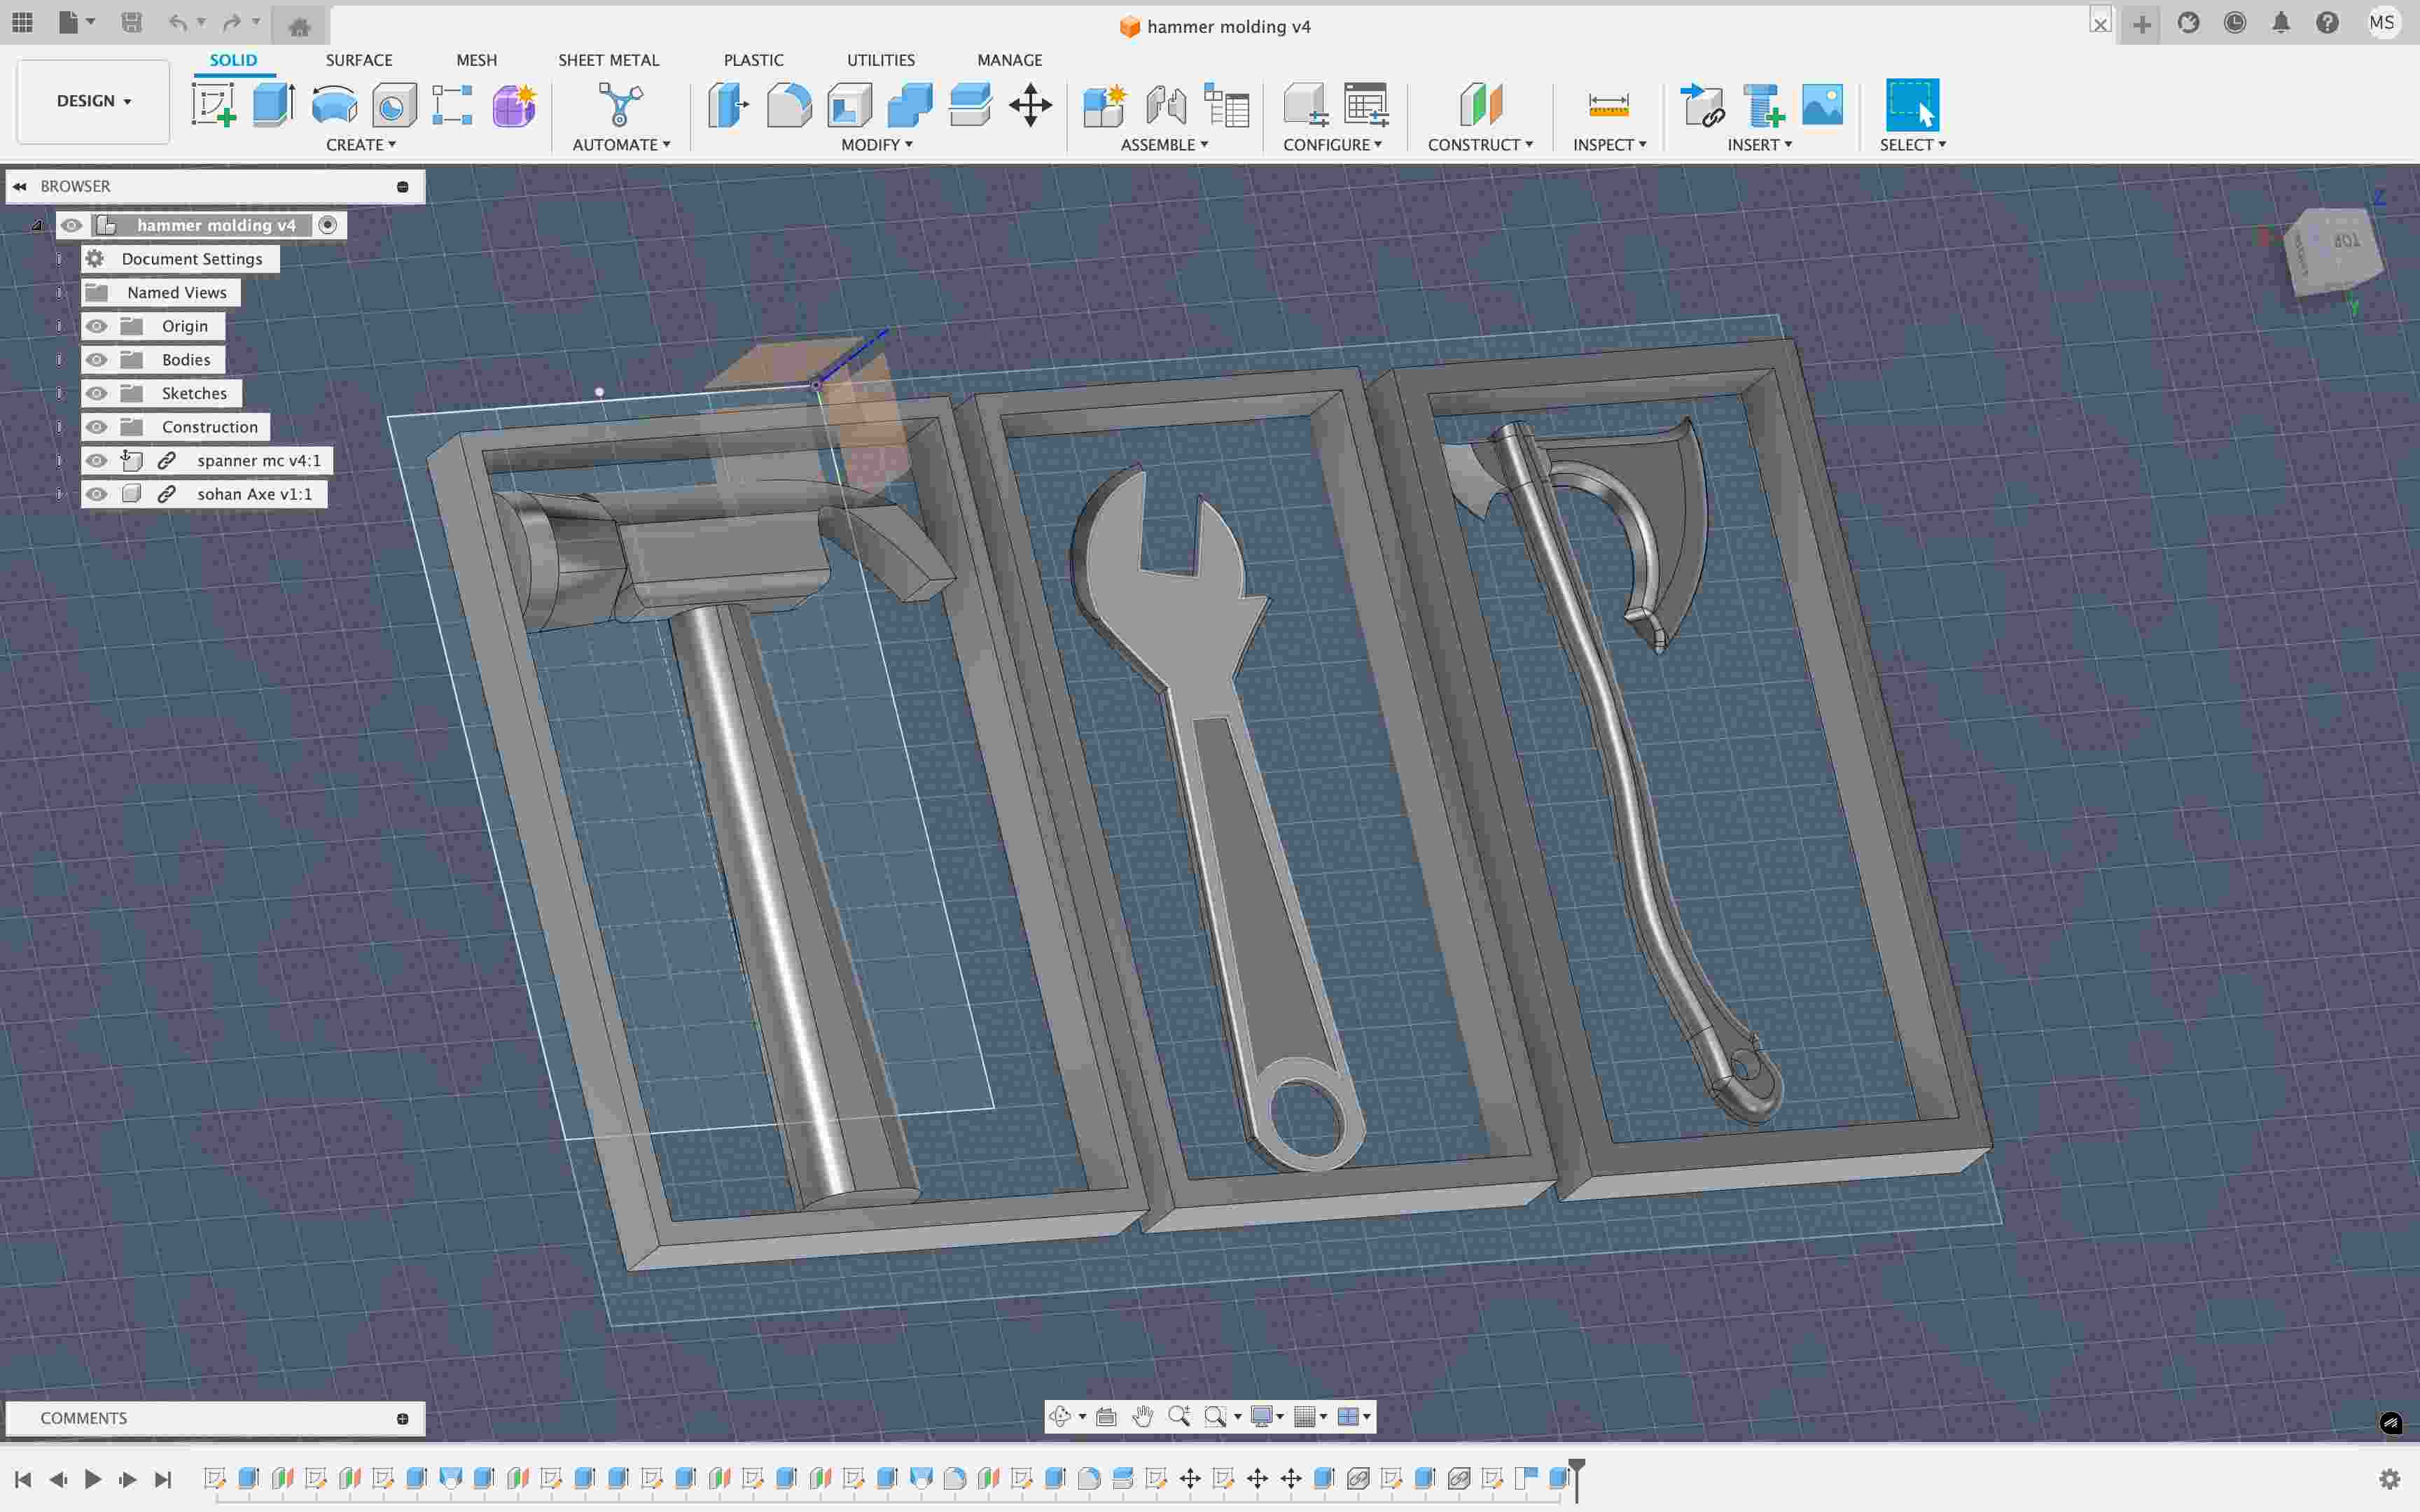The width and height of the screenshot is (2420, 1512).
Task: Toggle visibility of hammer molding v4 root
Action: point(71,225)
